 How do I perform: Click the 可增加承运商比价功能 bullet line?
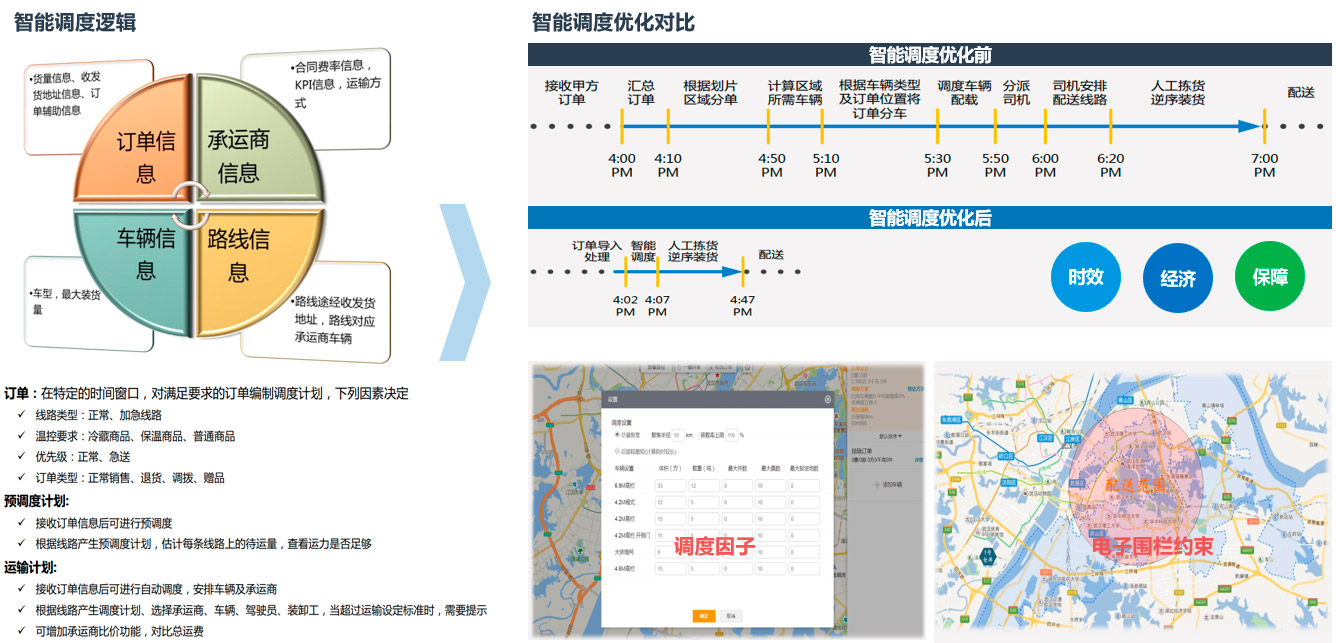[x=119, y=631]
